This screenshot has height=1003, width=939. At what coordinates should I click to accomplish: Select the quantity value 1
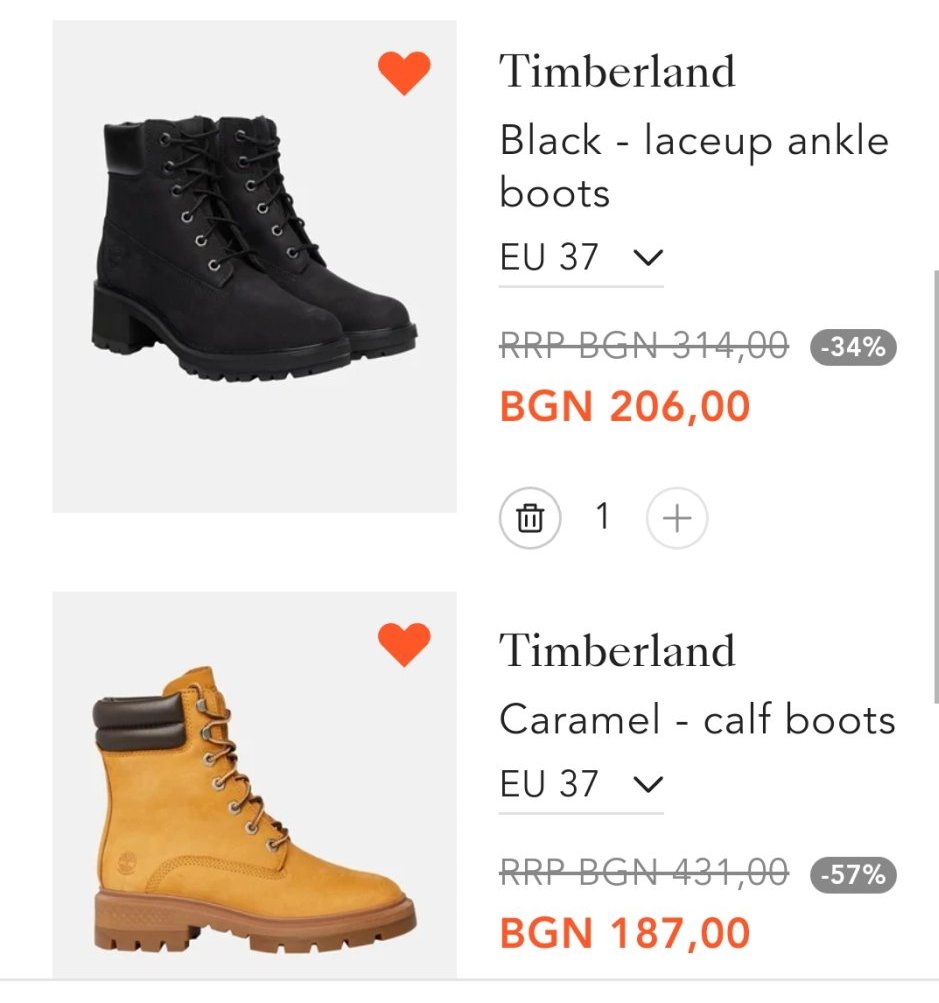pyautogui.click(x=602, y=517)
